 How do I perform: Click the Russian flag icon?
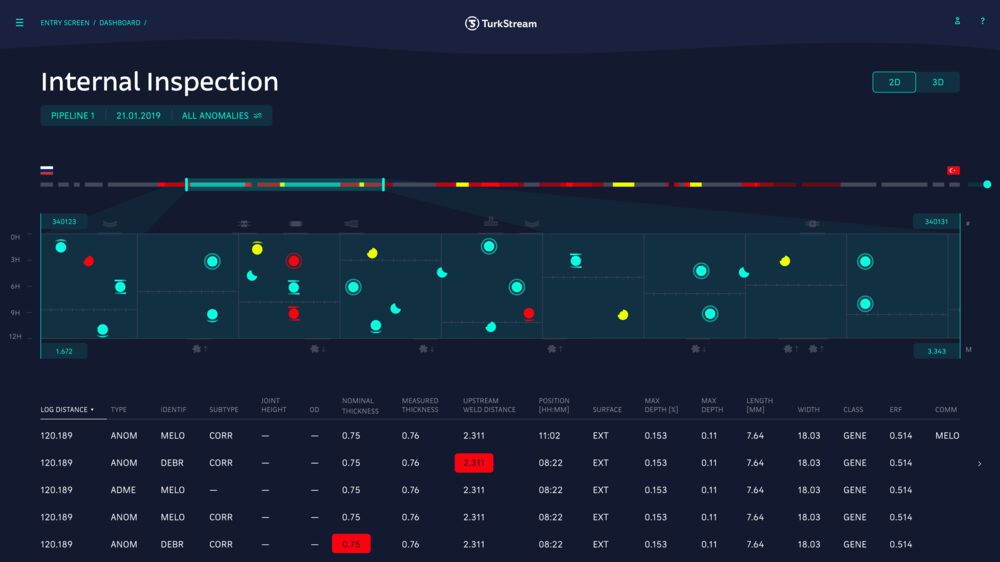tap(47, 171)
